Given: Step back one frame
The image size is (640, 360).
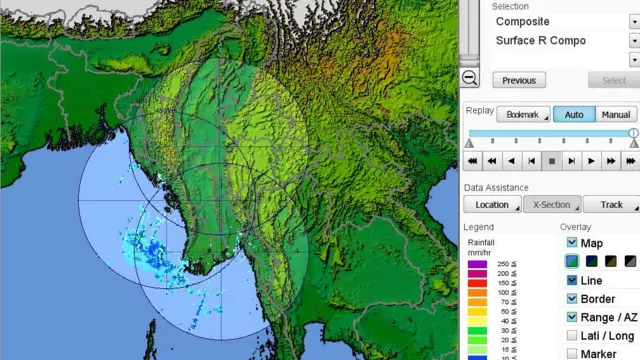Looking at the screenshot, I should pyautogui.click(x=532, y=161).
